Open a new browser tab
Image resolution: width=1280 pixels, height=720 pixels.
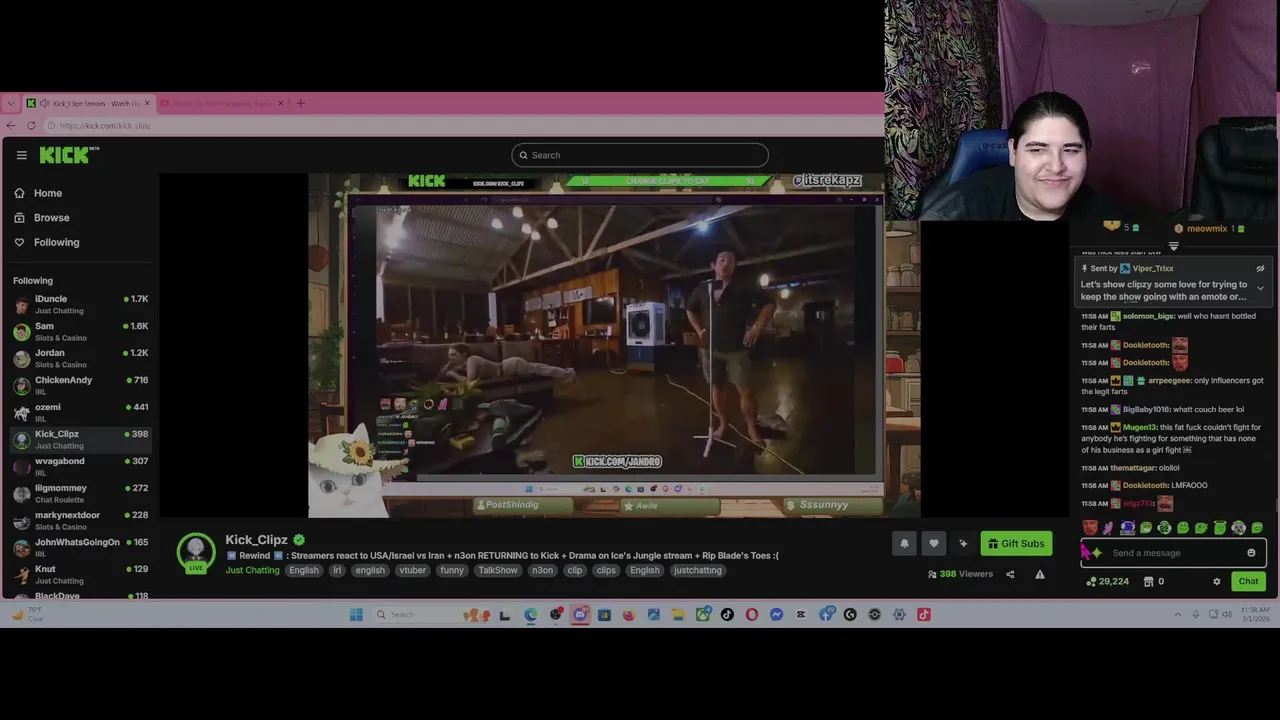point(300,103)
